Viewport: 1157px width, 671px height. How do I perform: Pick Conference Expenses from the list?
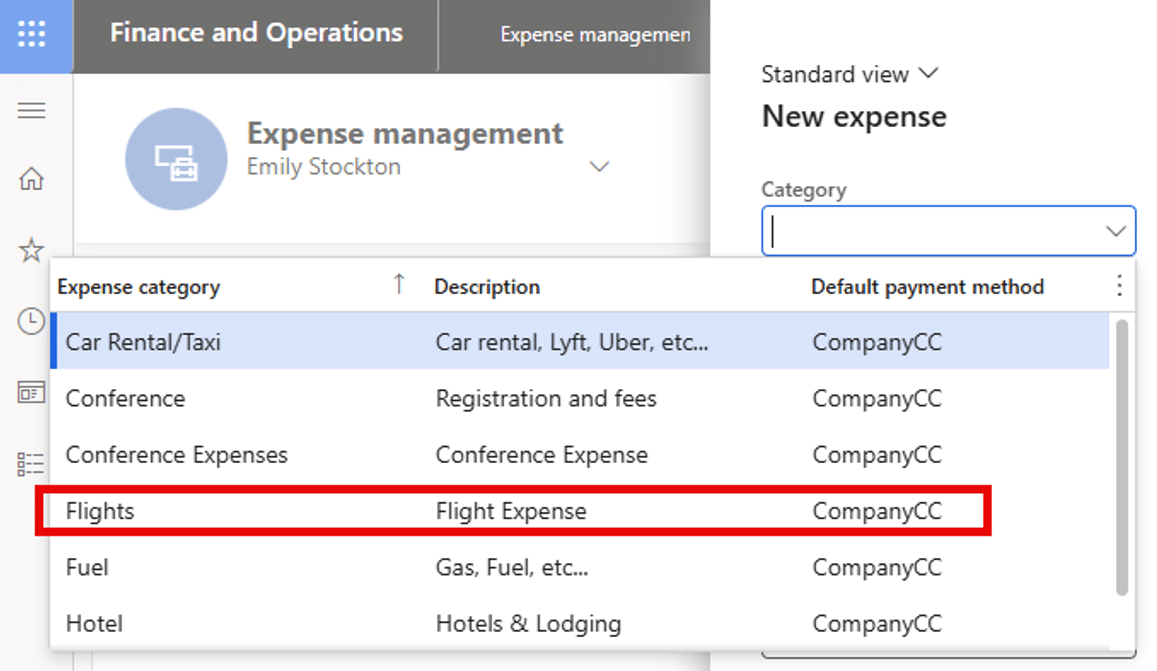click(x=177, y=455)
